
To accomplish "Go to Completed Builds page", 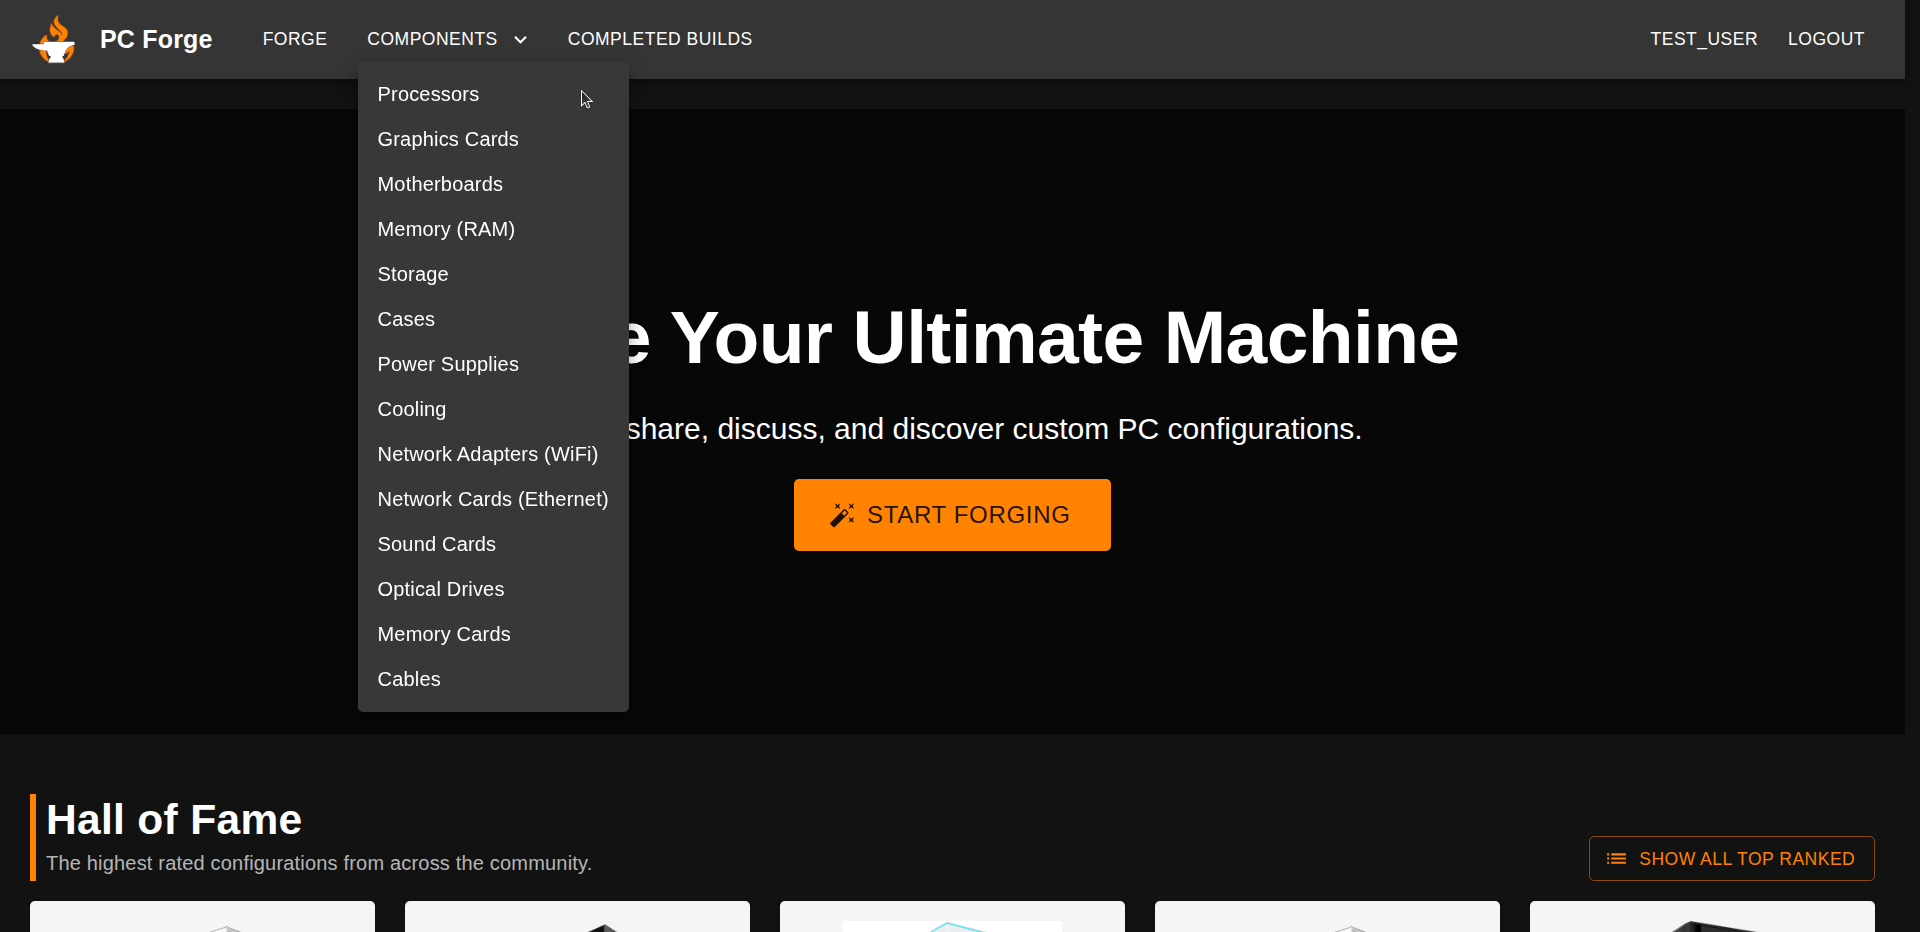I will 659,39.
